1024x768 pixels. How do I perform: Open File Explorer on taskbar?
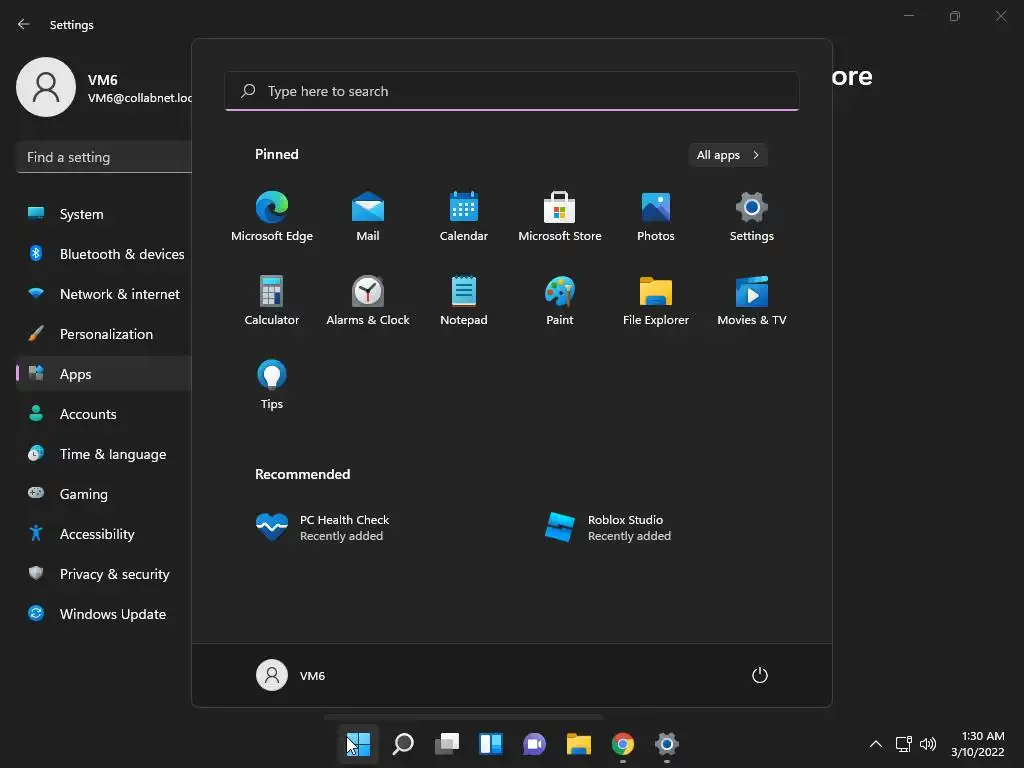[x=579, y=744]
